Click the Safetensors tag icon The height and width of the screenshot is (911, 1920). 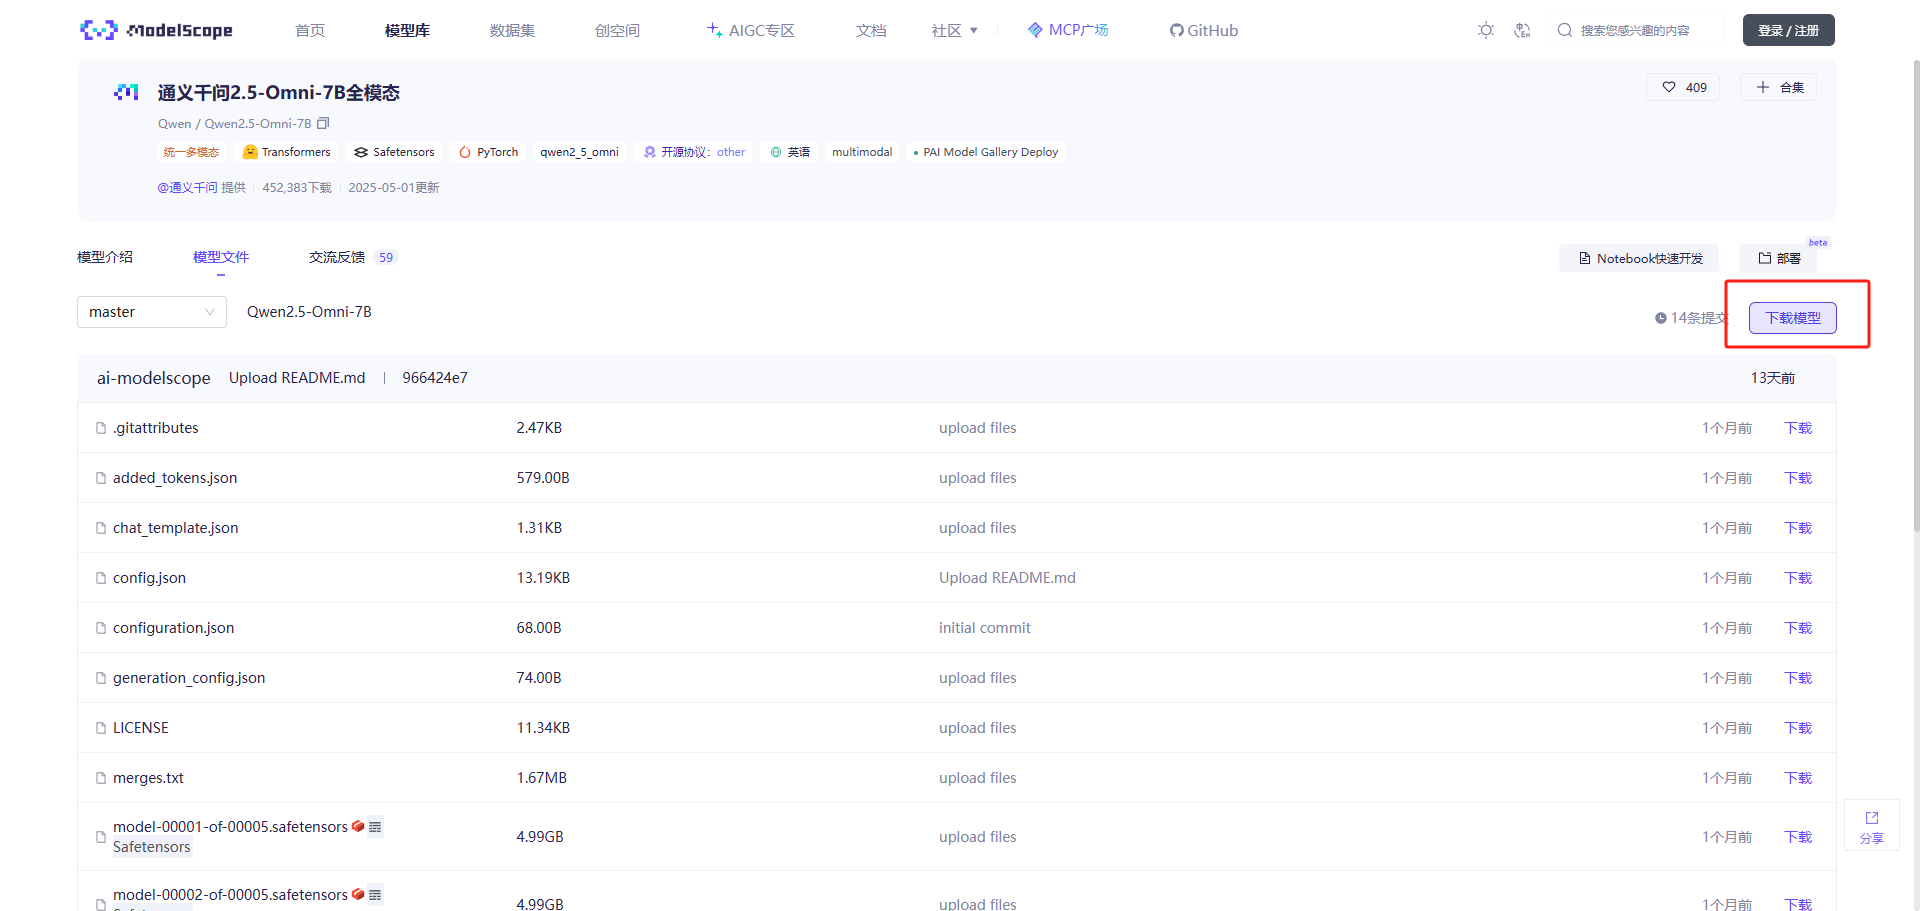(361, 151)
